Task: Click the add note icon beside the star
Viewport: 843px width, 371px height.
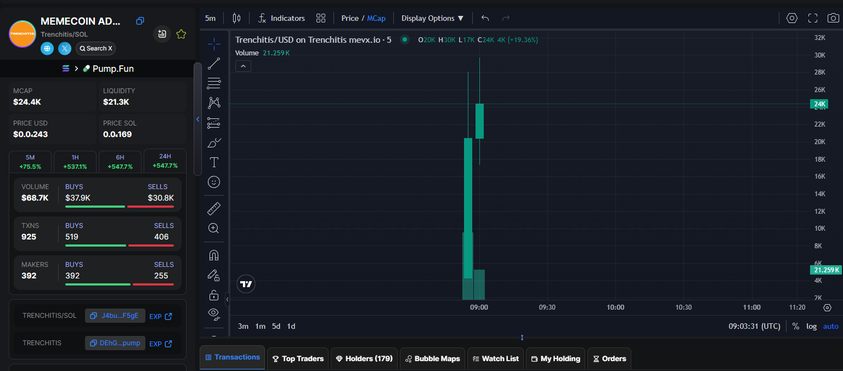Action: tap(162, 34)
